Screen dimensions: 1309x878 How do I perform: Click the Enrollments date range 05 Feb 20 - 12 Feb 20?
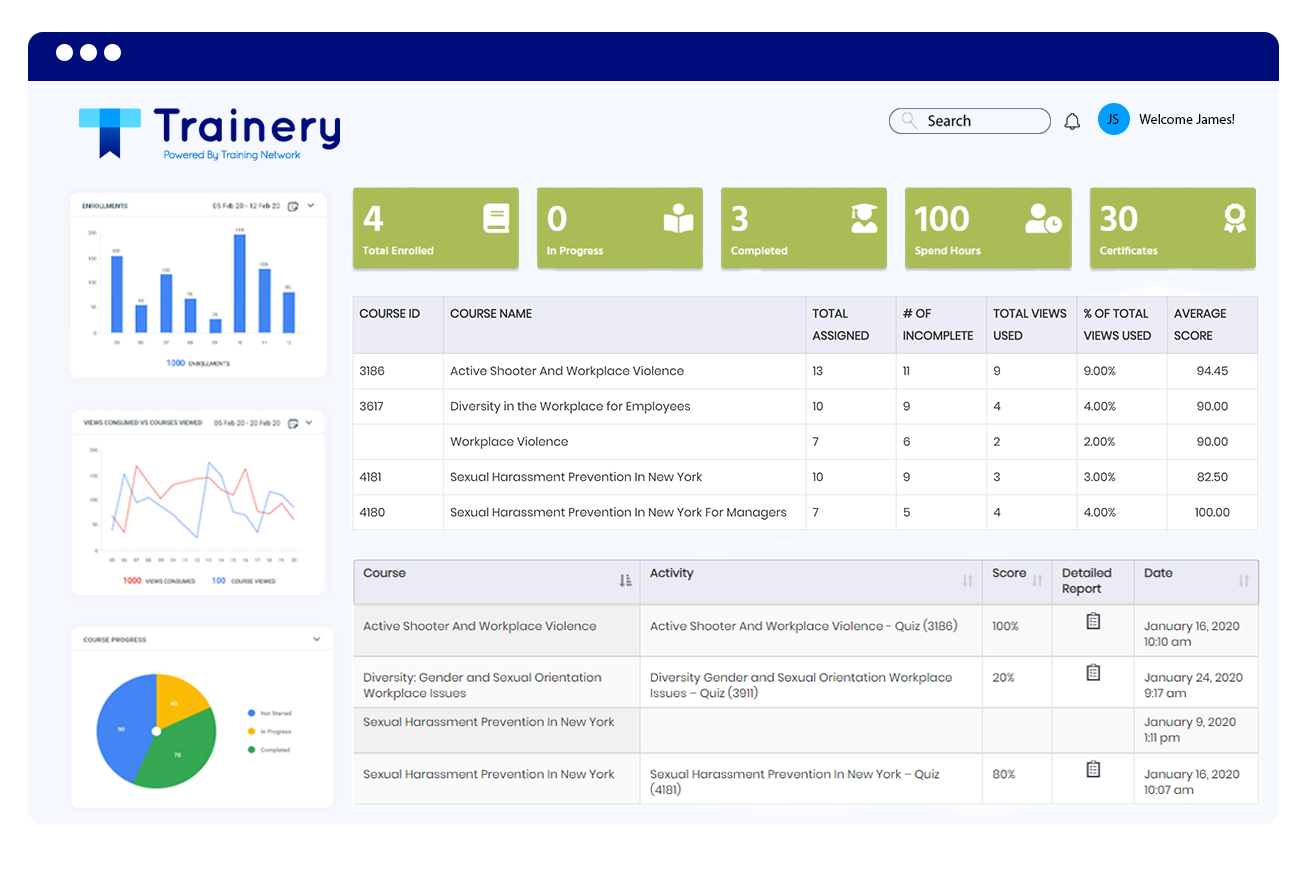(x=247, y=206)
